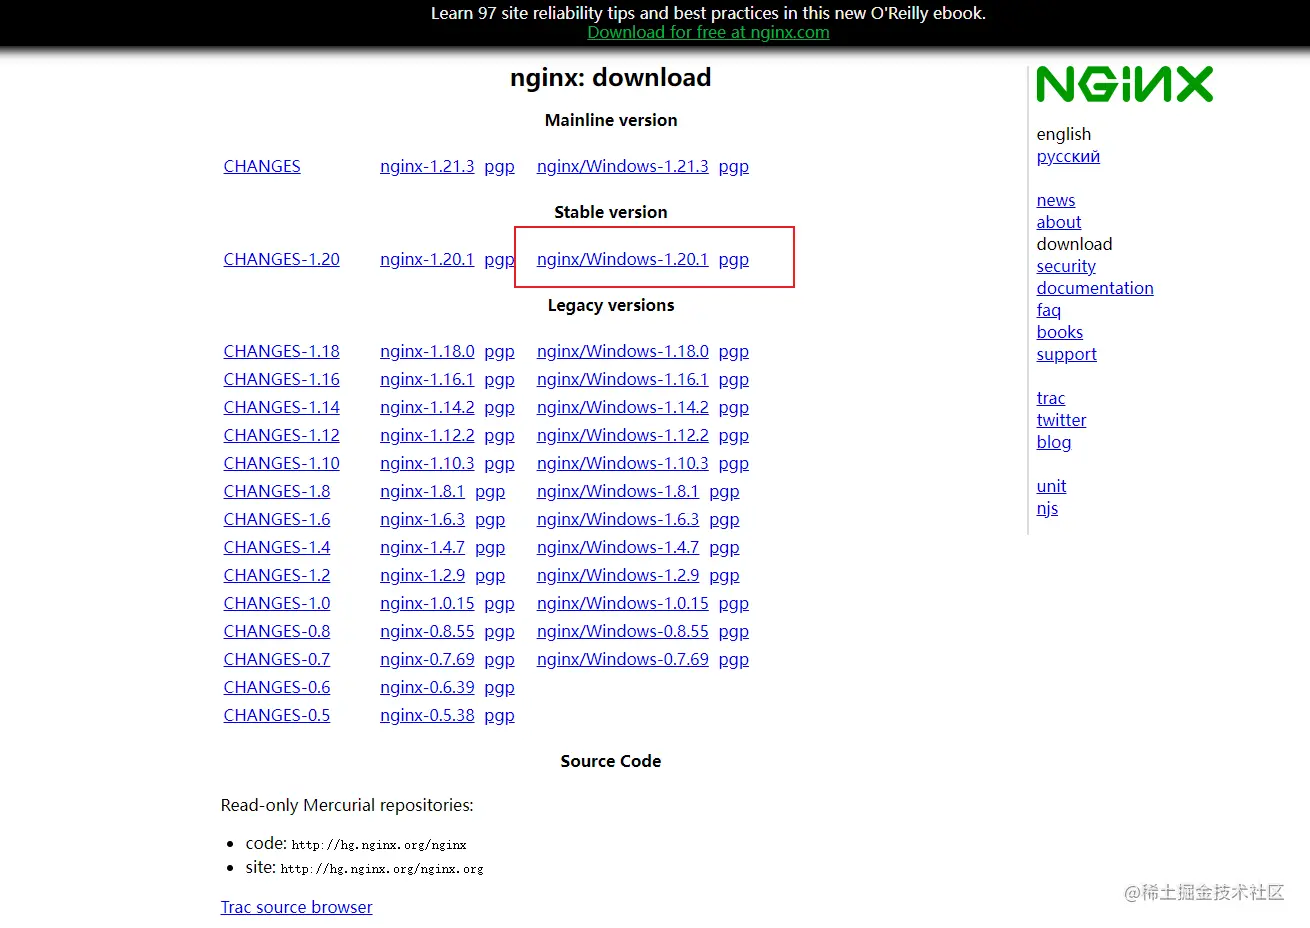Download nginx-1.10.3

tap(427, 463)
